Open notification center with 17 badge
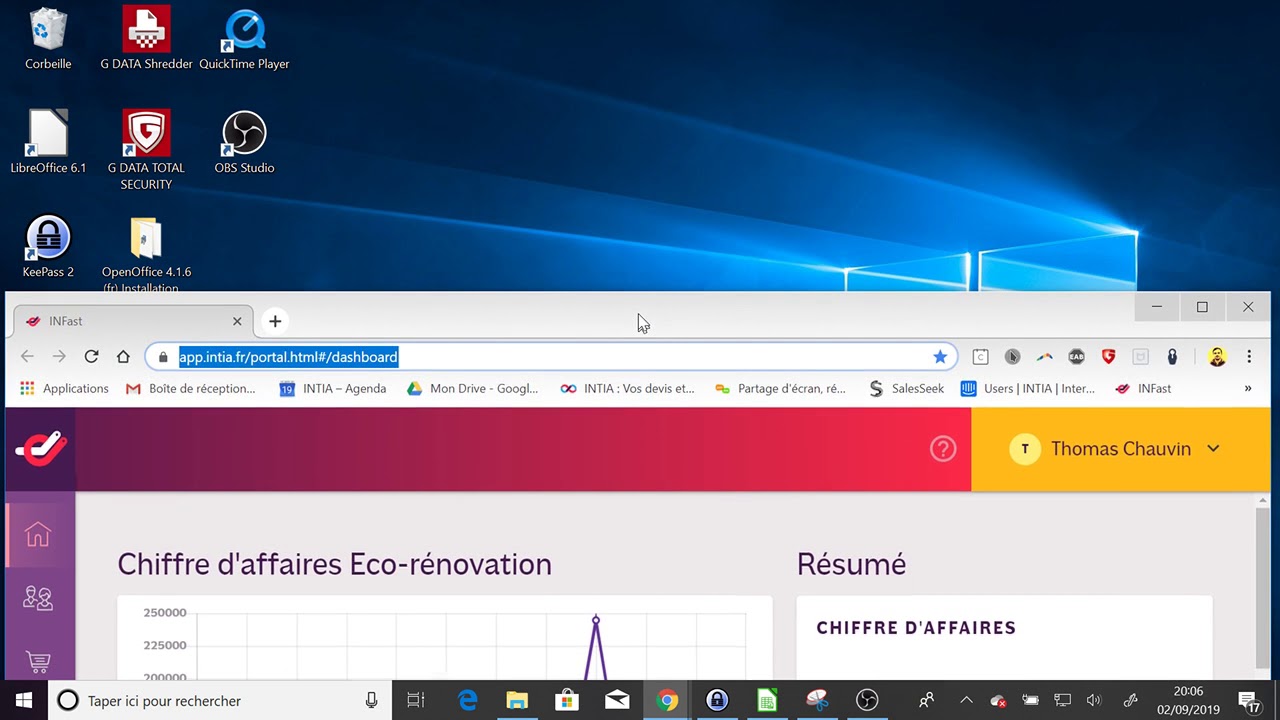The width and height of the screenshot is (1280, 720). (x=1249, y=701)
